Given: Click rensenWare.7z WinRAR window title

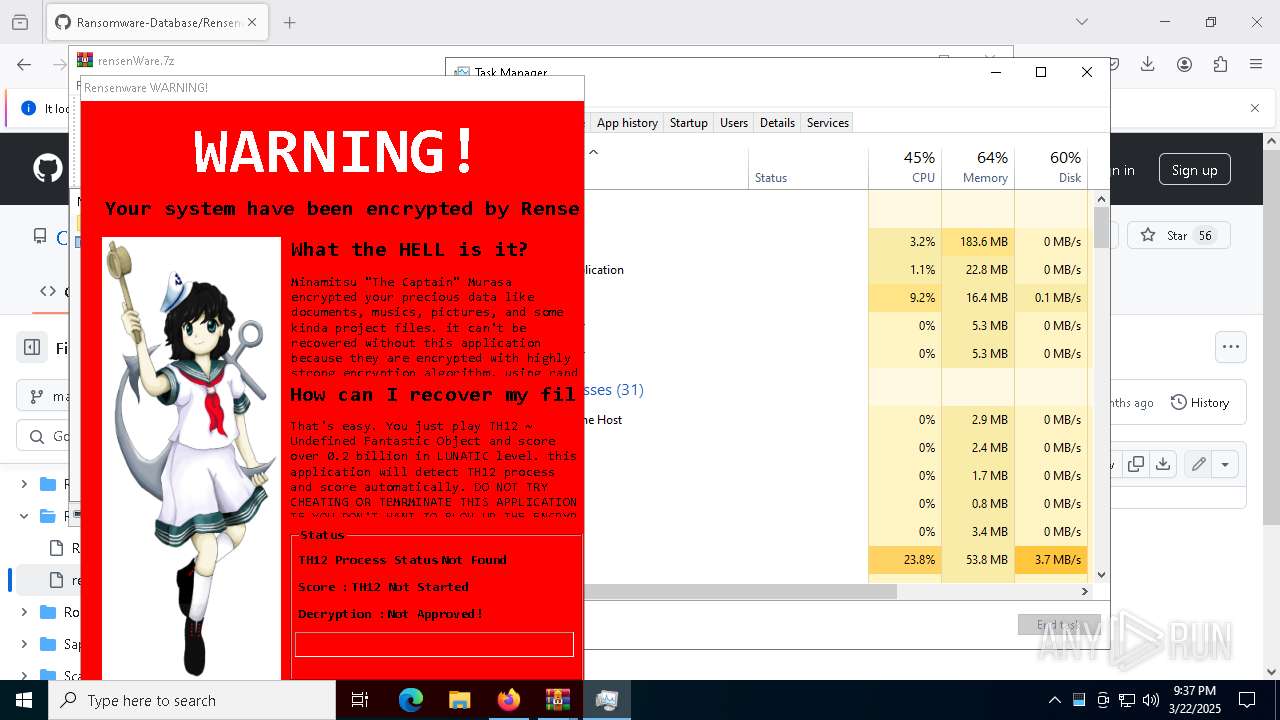Looking at the screenshot, I should [136, 60].
